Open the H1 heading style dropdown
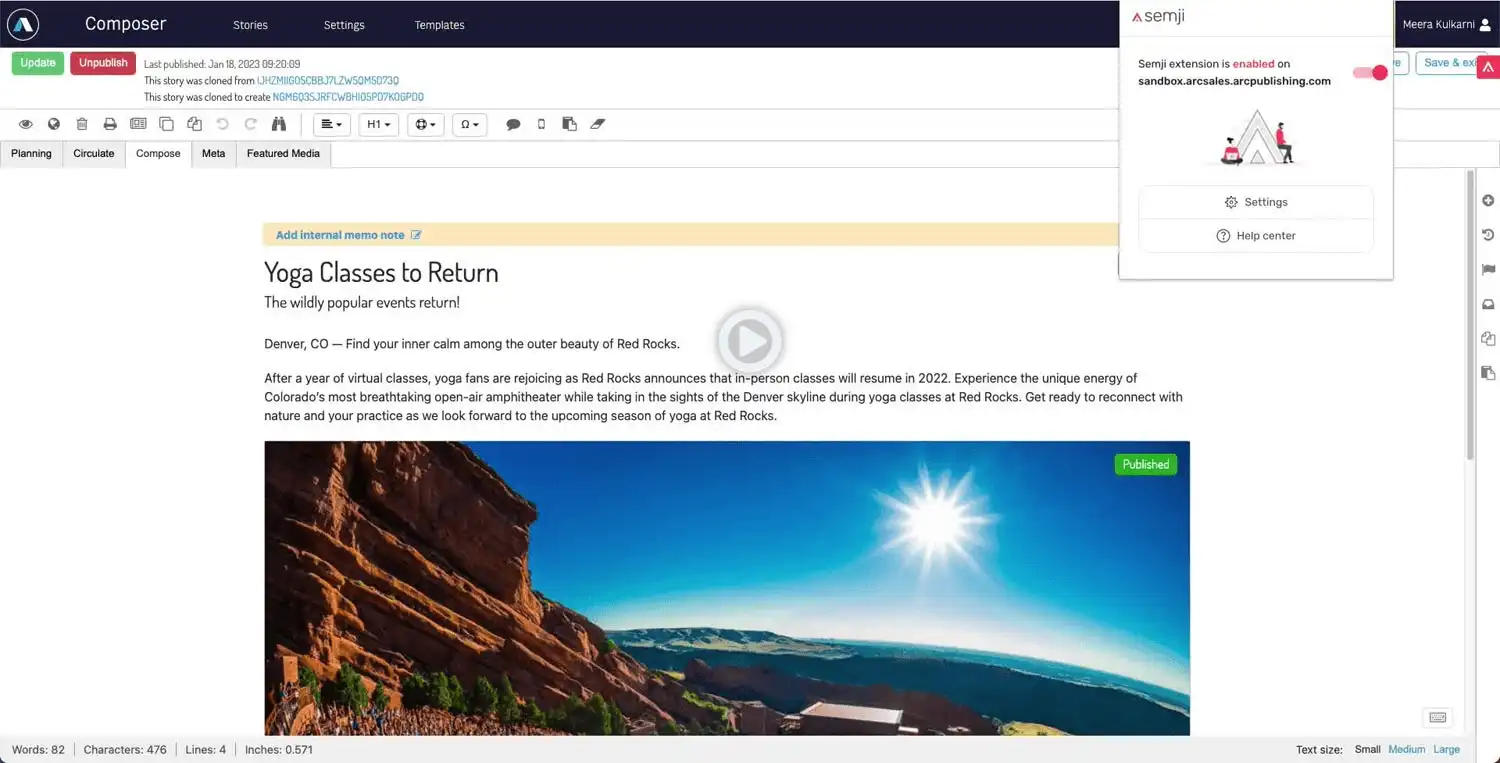This screenshot has height=763, width=1500. coord(378,124)
